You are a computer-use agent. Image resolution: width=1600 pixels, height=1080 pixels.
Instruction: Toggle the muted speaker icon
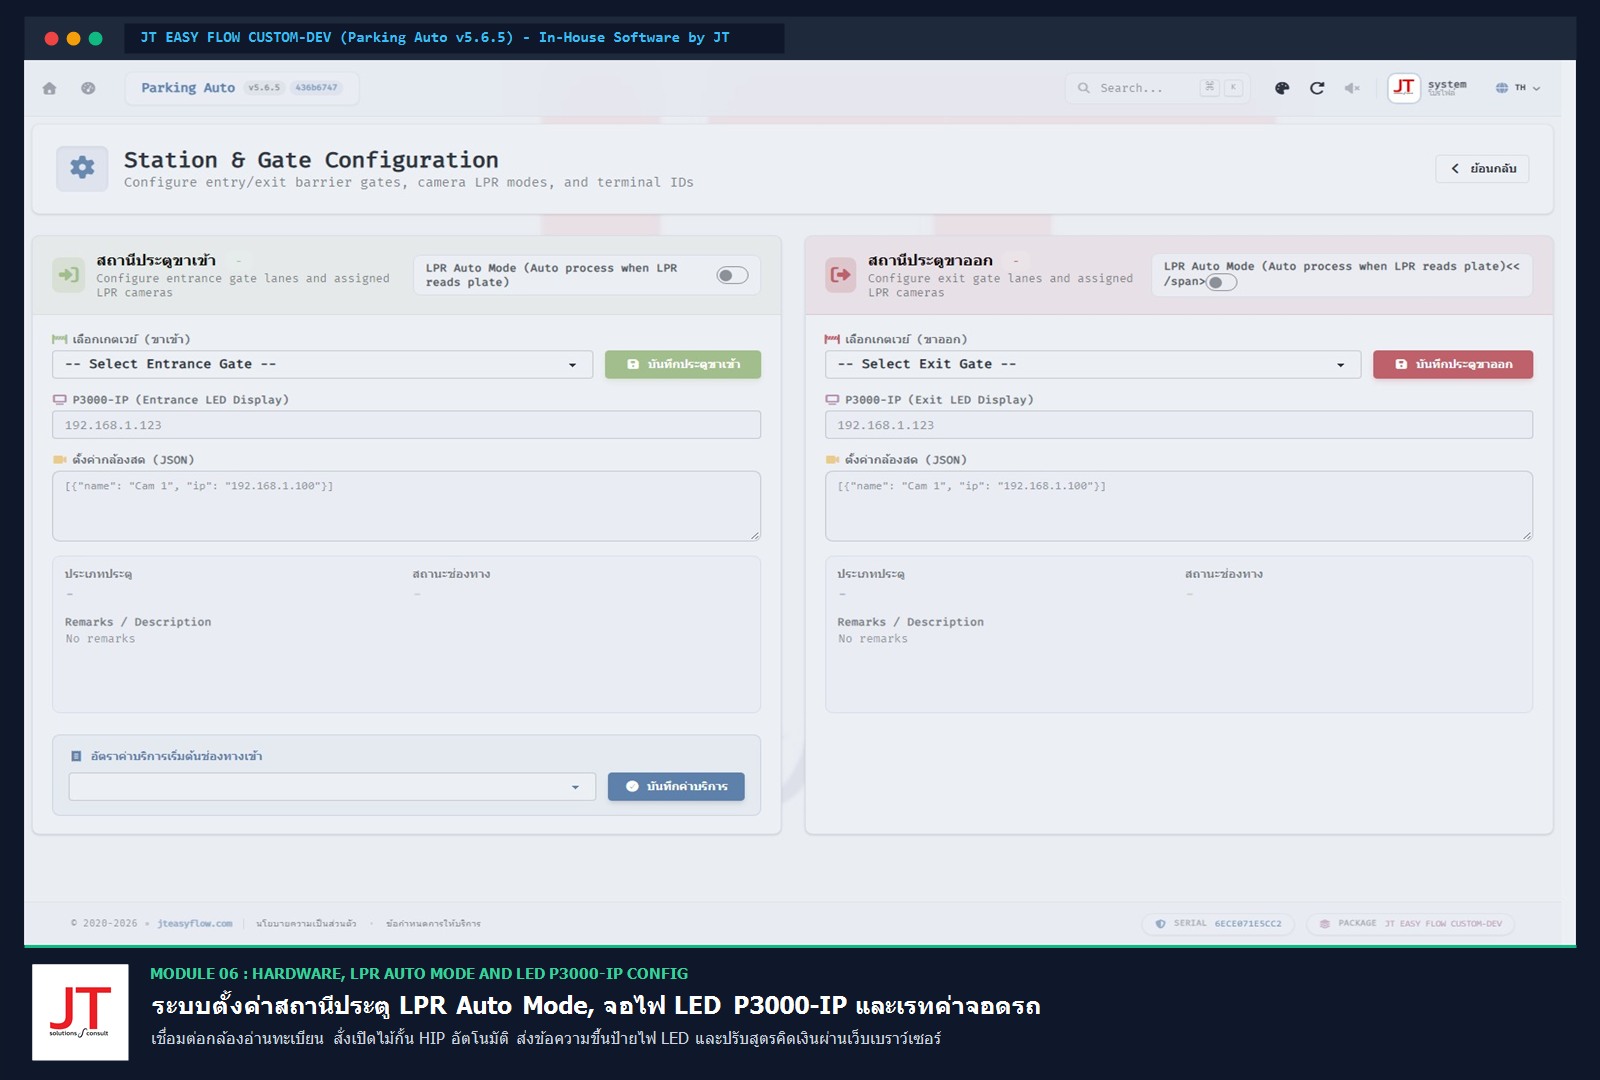click(x=1352, y=88)
